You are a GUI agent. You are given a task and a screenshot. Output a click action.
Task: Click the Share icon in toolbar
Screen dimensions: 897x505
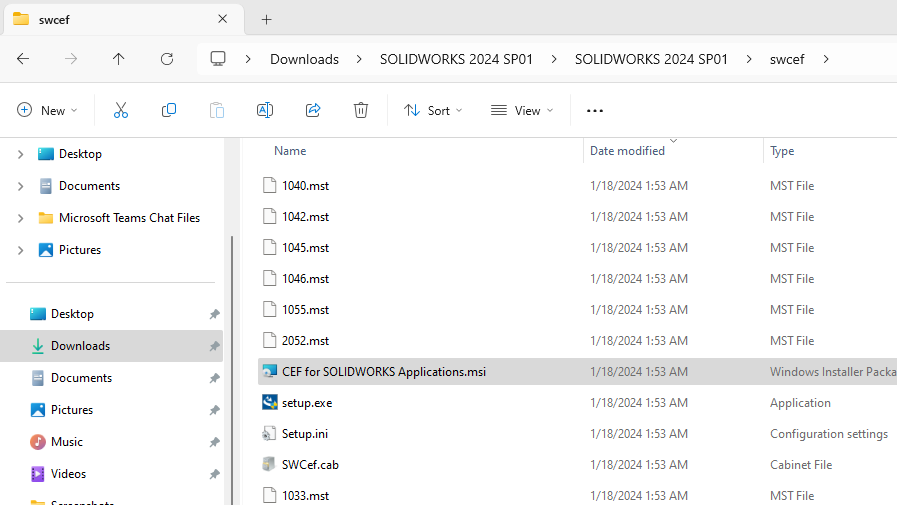tap(313, 110)
